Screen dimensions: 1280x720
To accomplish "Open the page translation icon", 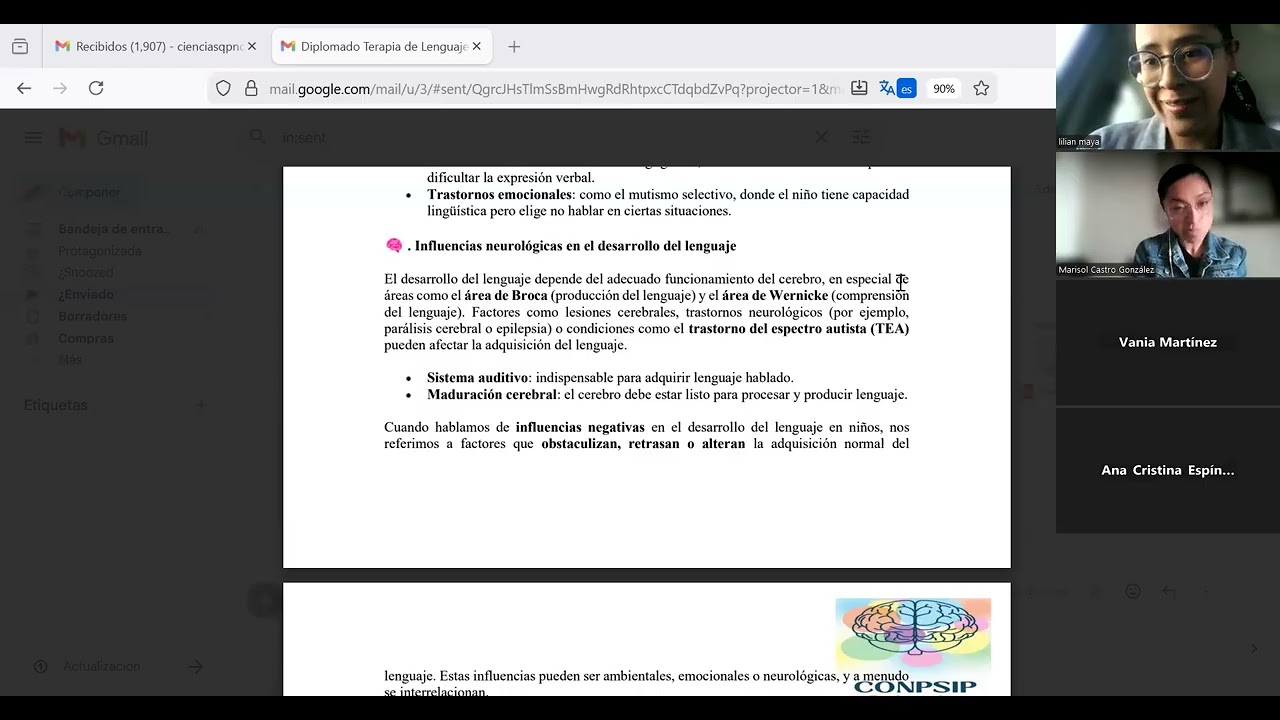I will [x=887, y=88].
